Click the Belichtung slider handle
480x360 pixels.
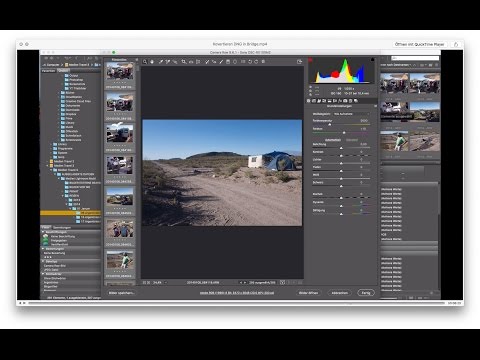coord(341,148)
